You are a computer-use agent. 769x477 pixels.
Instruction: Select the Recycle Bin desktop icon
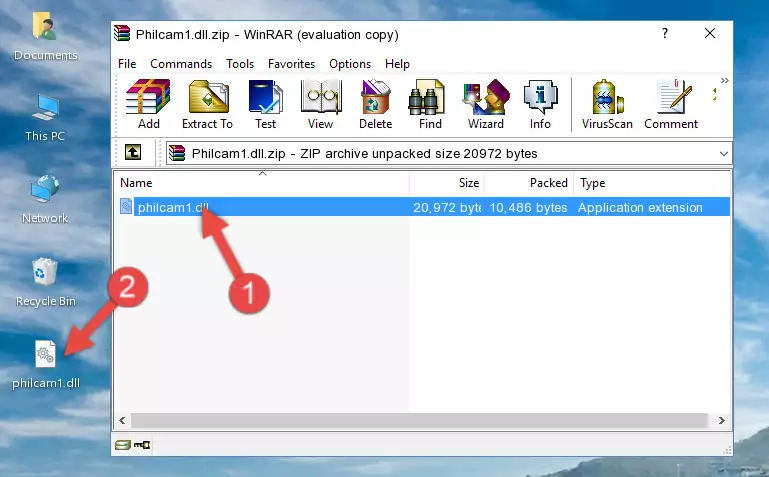click(45, 283)
